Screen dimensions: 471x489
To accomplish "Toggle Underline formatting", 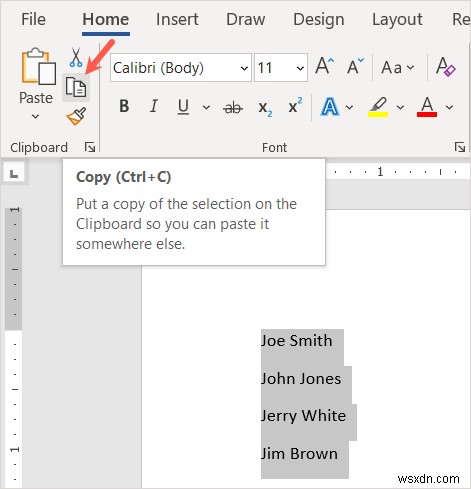I will [183, 107].
